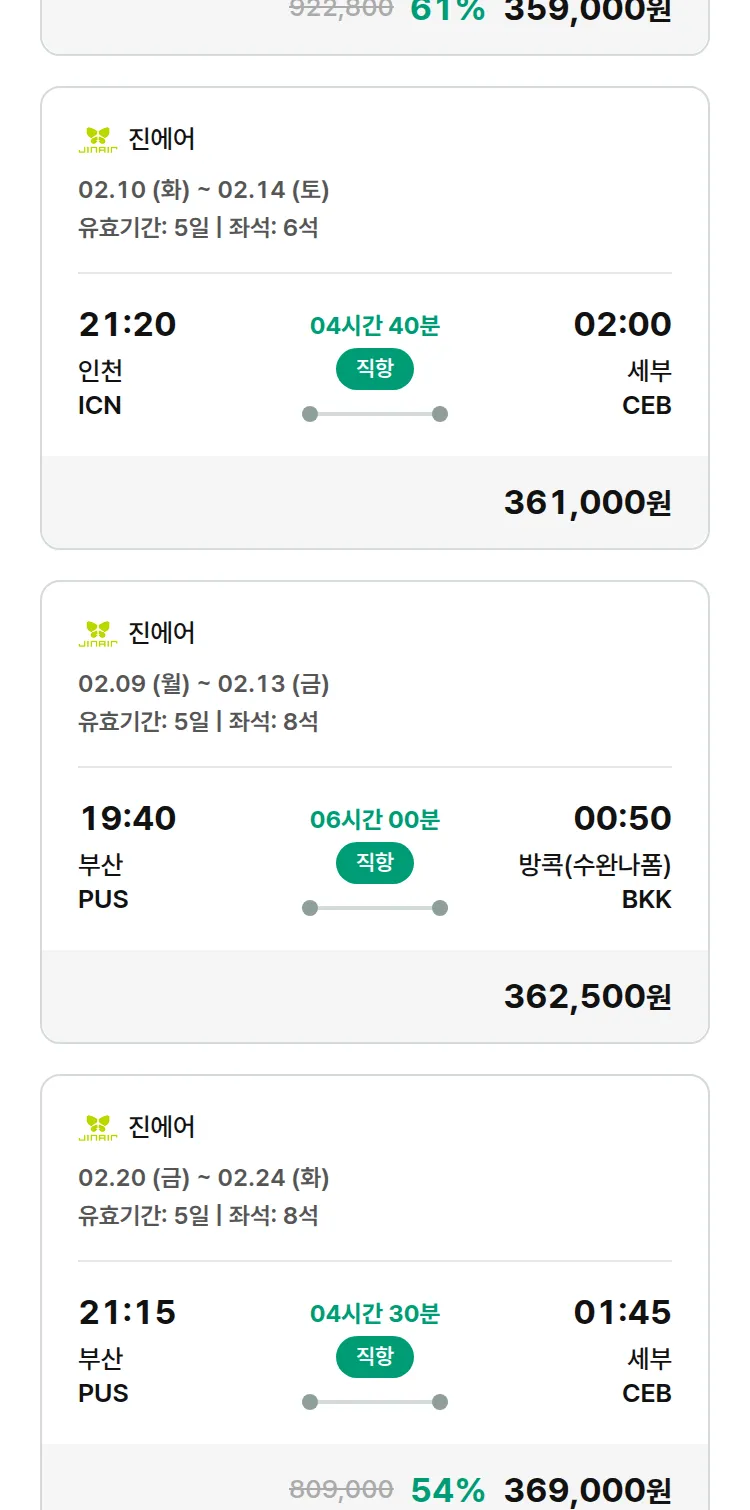Click the 21:20 Incheon departure time

(127, 325)
